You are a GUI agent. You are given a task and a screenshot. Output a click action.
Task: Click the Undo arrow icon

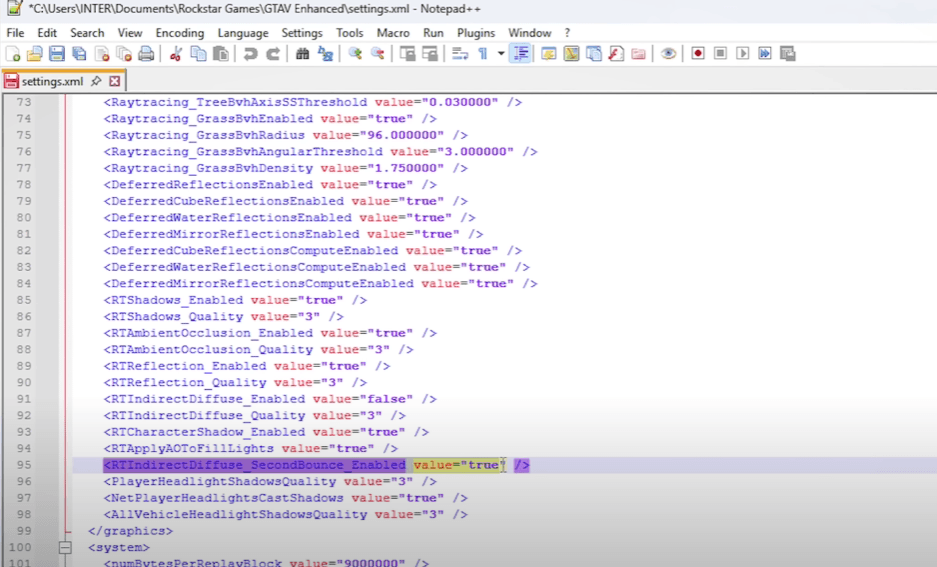(250, 54)
